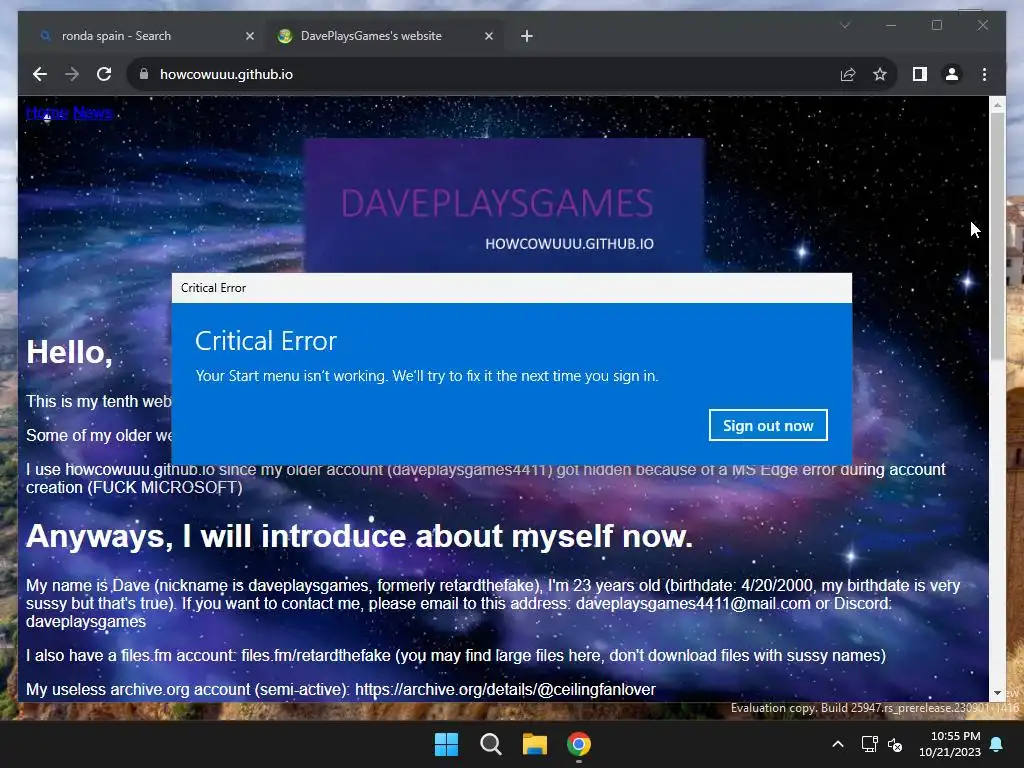Image resolution: width=1024 pixels, height=768 pixels.
Task: Follow the News link on the page
Action: 93,113
